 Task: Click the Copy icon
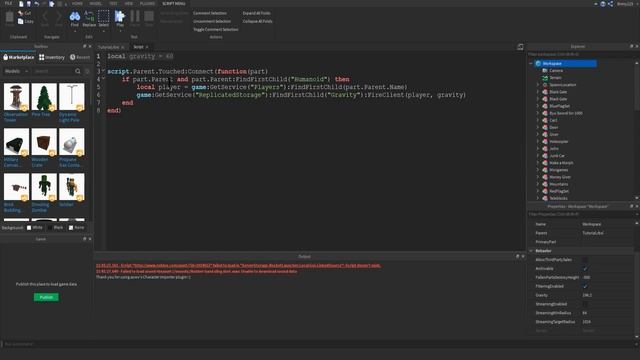[x=20, y=21]
